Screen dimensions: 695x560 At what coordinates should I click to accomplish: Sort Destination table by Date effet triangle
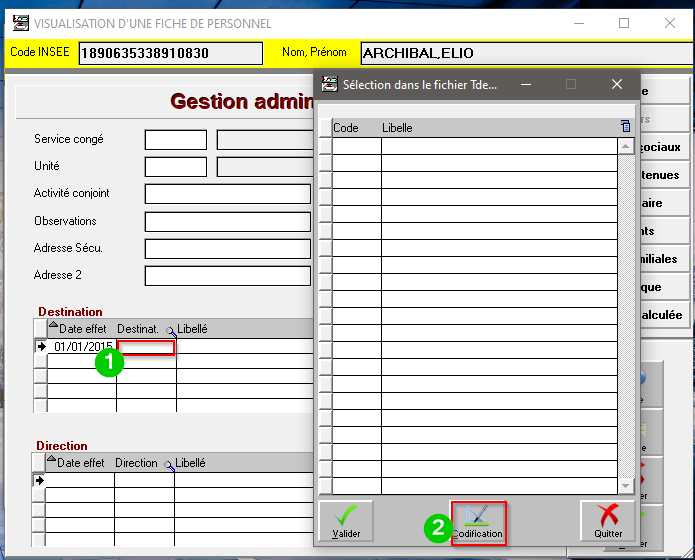[x=53, y=328]
